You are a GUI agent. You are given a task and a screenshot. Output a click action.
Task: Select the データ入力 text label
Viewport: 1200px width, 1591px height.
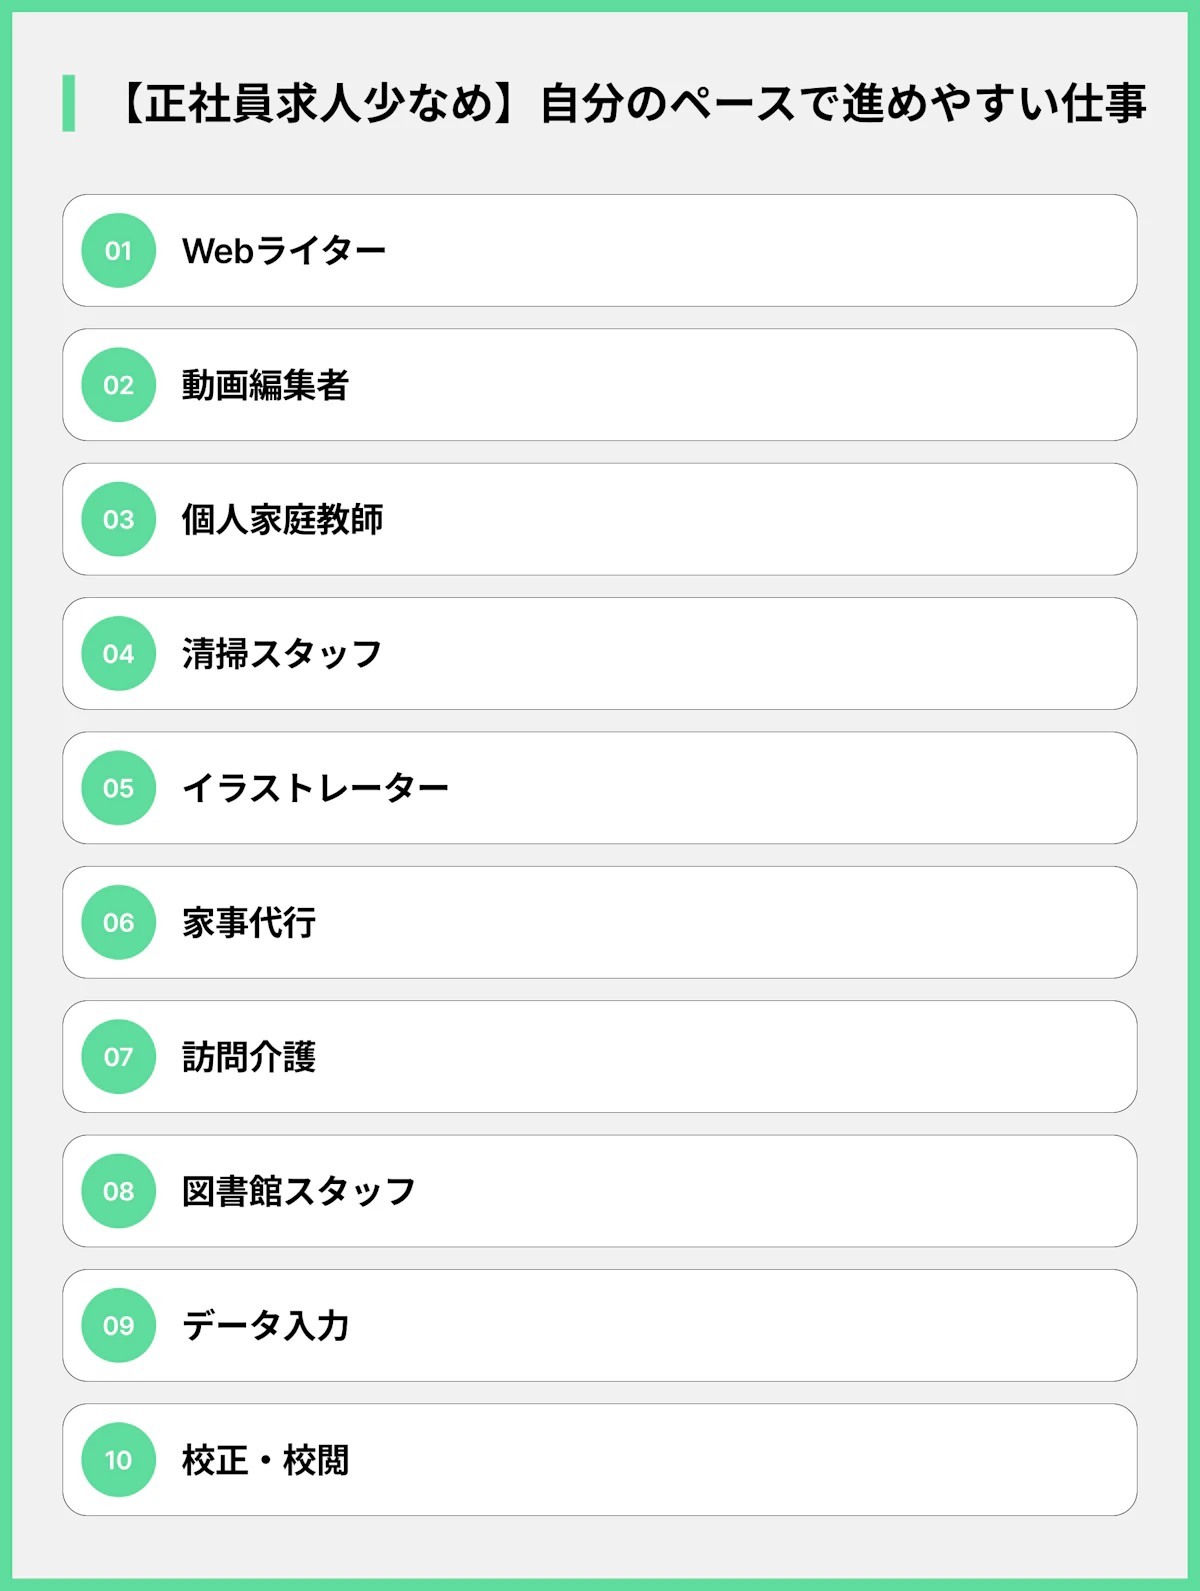(x=265, y=1325)
